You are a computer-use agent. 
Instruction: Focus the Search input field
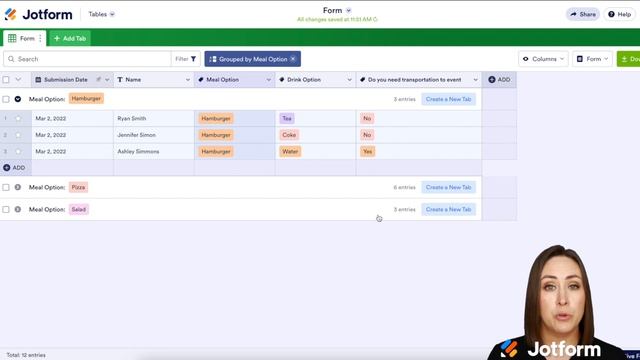pyautogui.click(x=87, y=59)
